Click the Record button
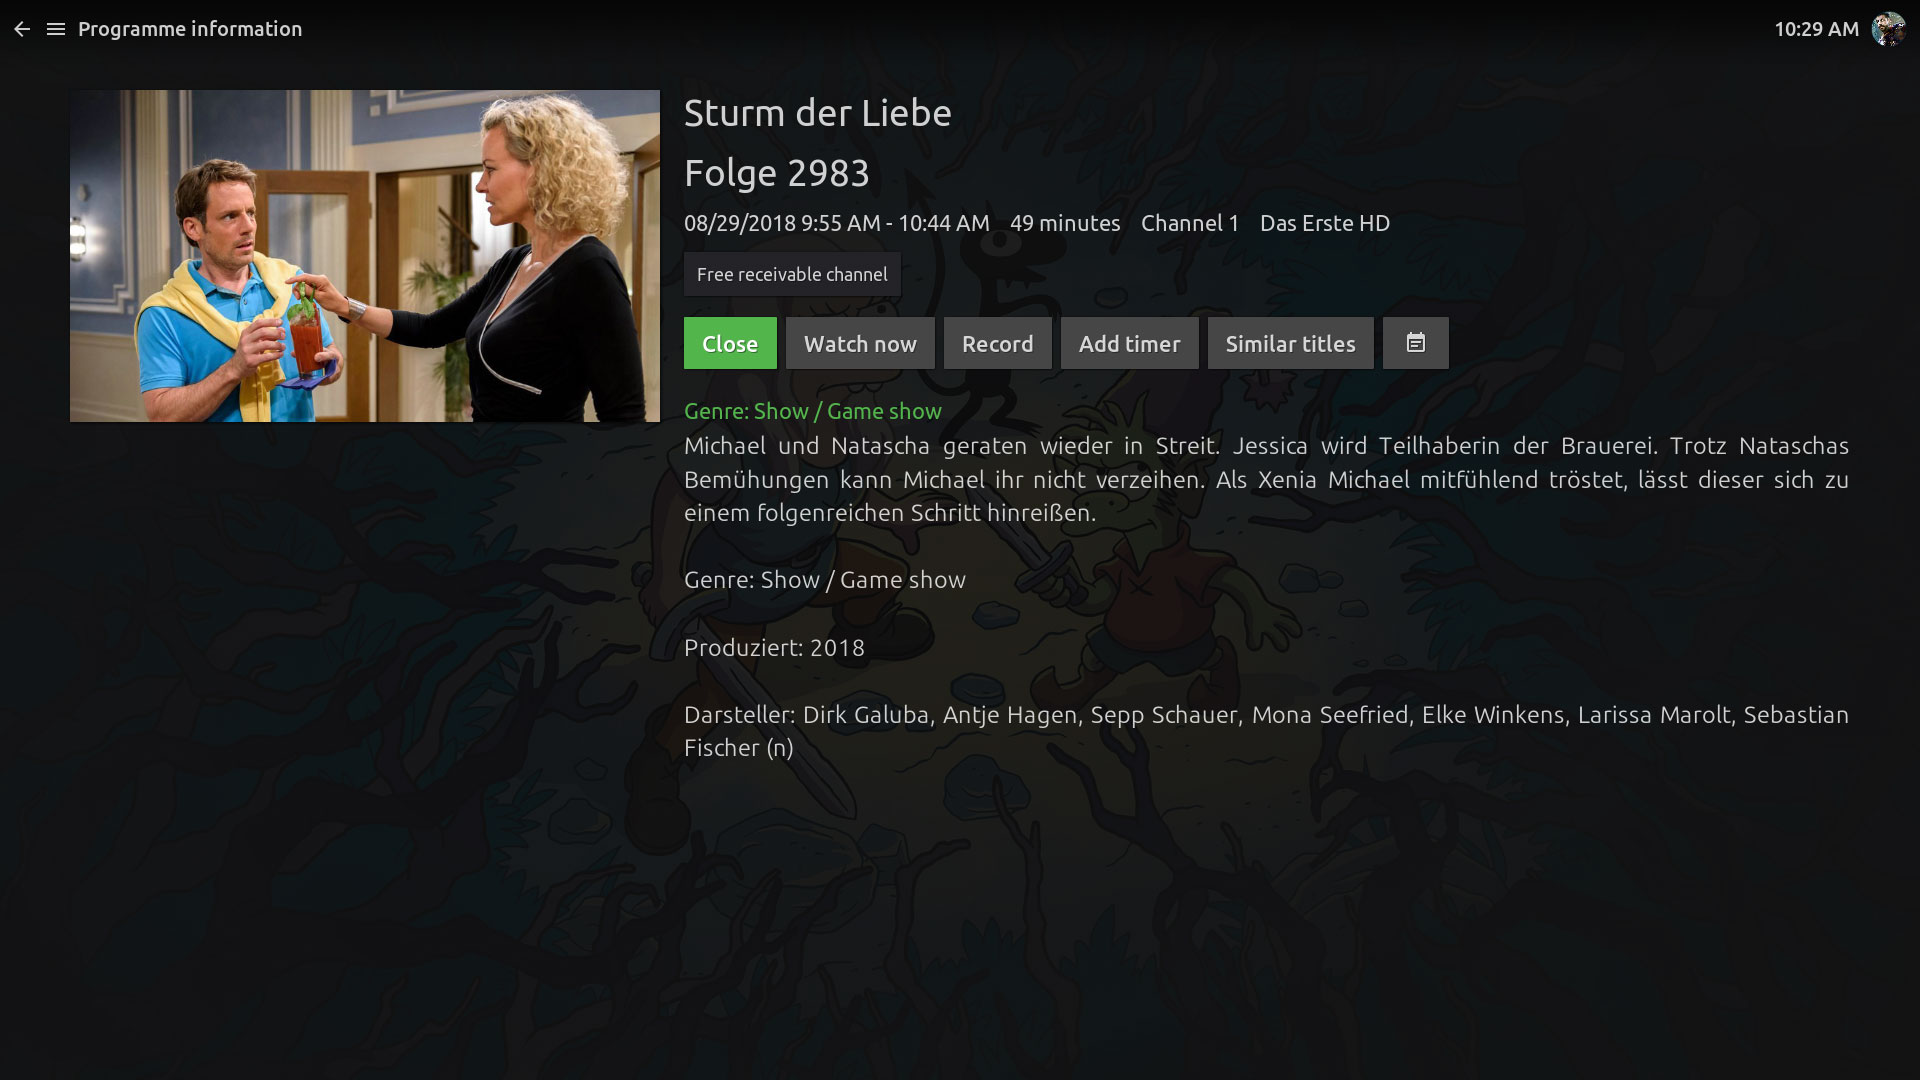 pos(997,343)
